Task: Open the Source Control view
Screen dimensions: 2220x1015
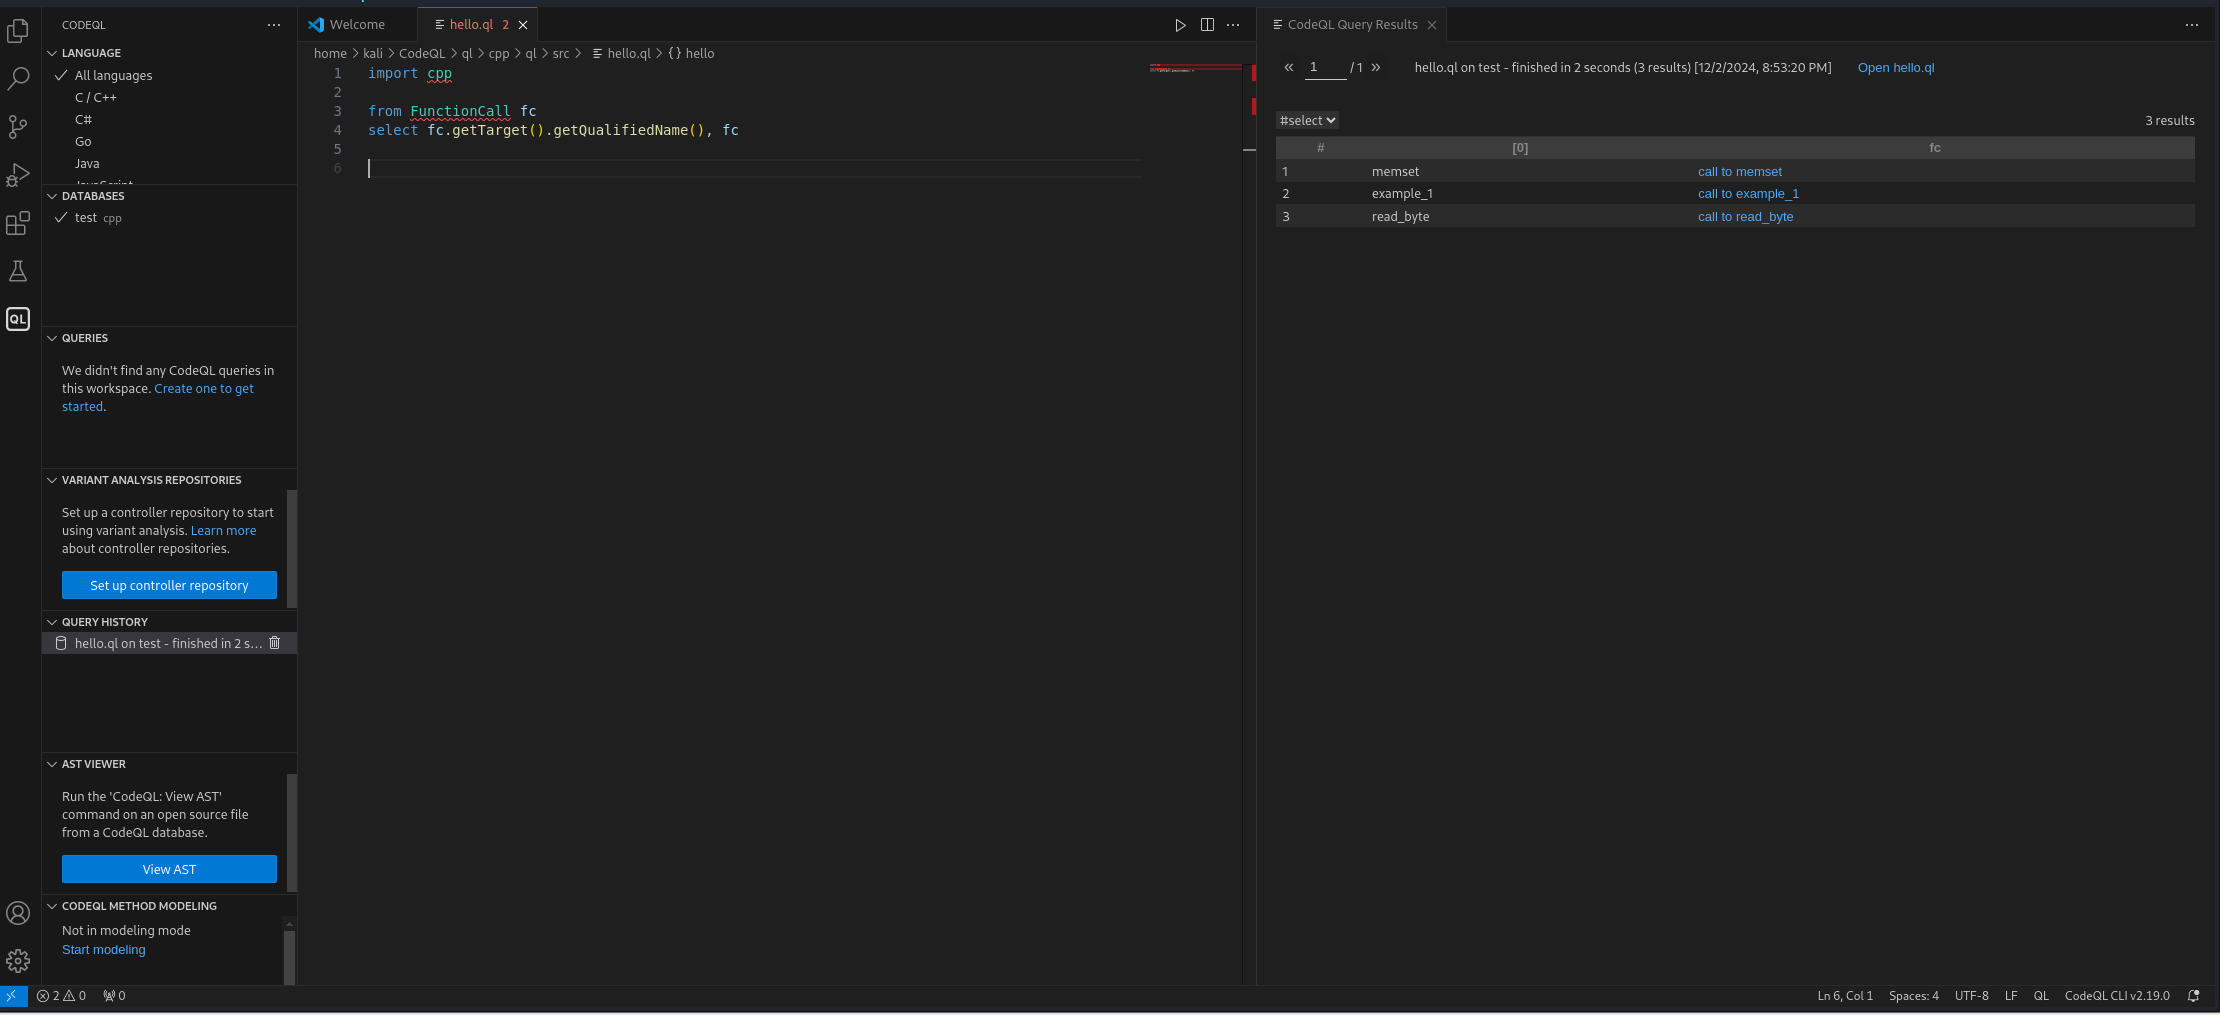Action: click(18, 127)
